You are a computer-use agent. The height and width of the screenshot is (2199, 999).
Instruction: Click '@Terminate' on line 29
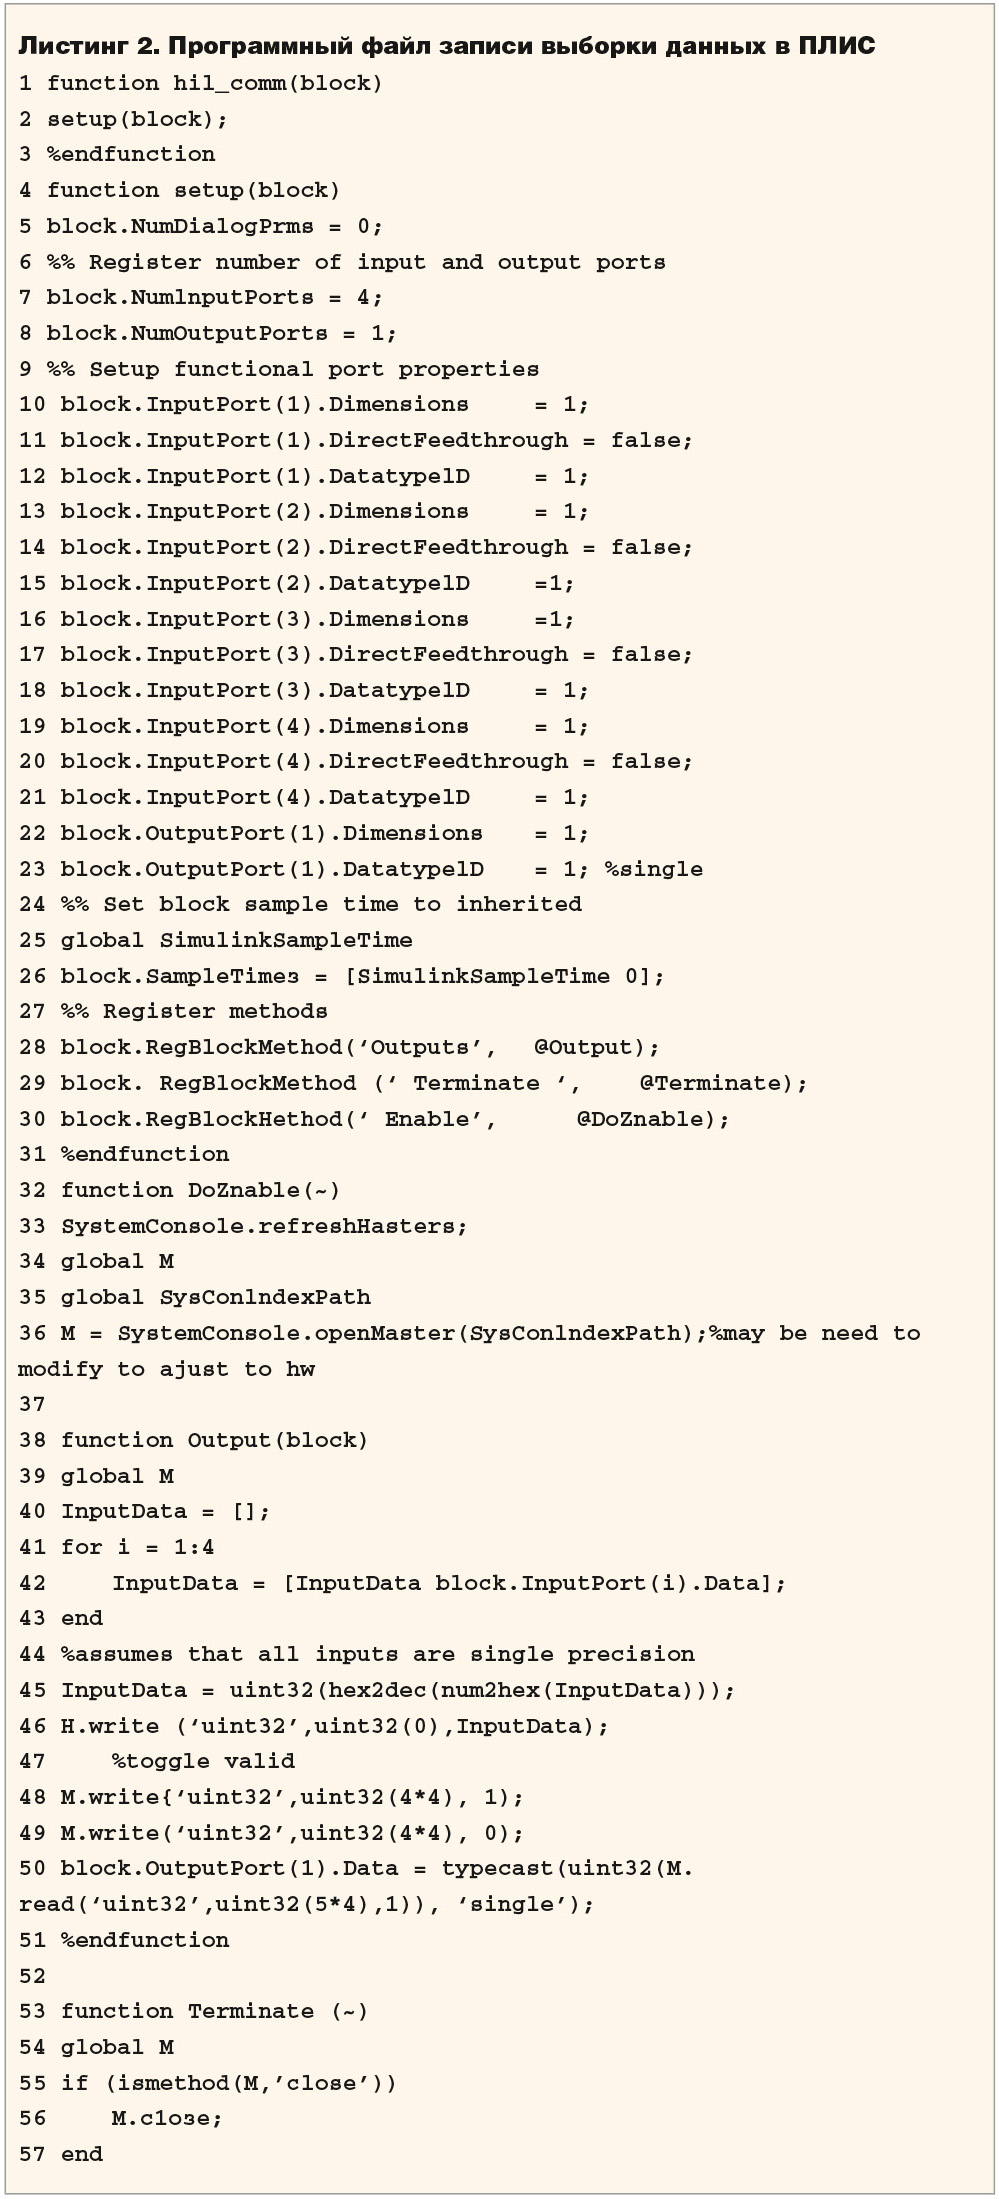click(x=709, y=1084)
